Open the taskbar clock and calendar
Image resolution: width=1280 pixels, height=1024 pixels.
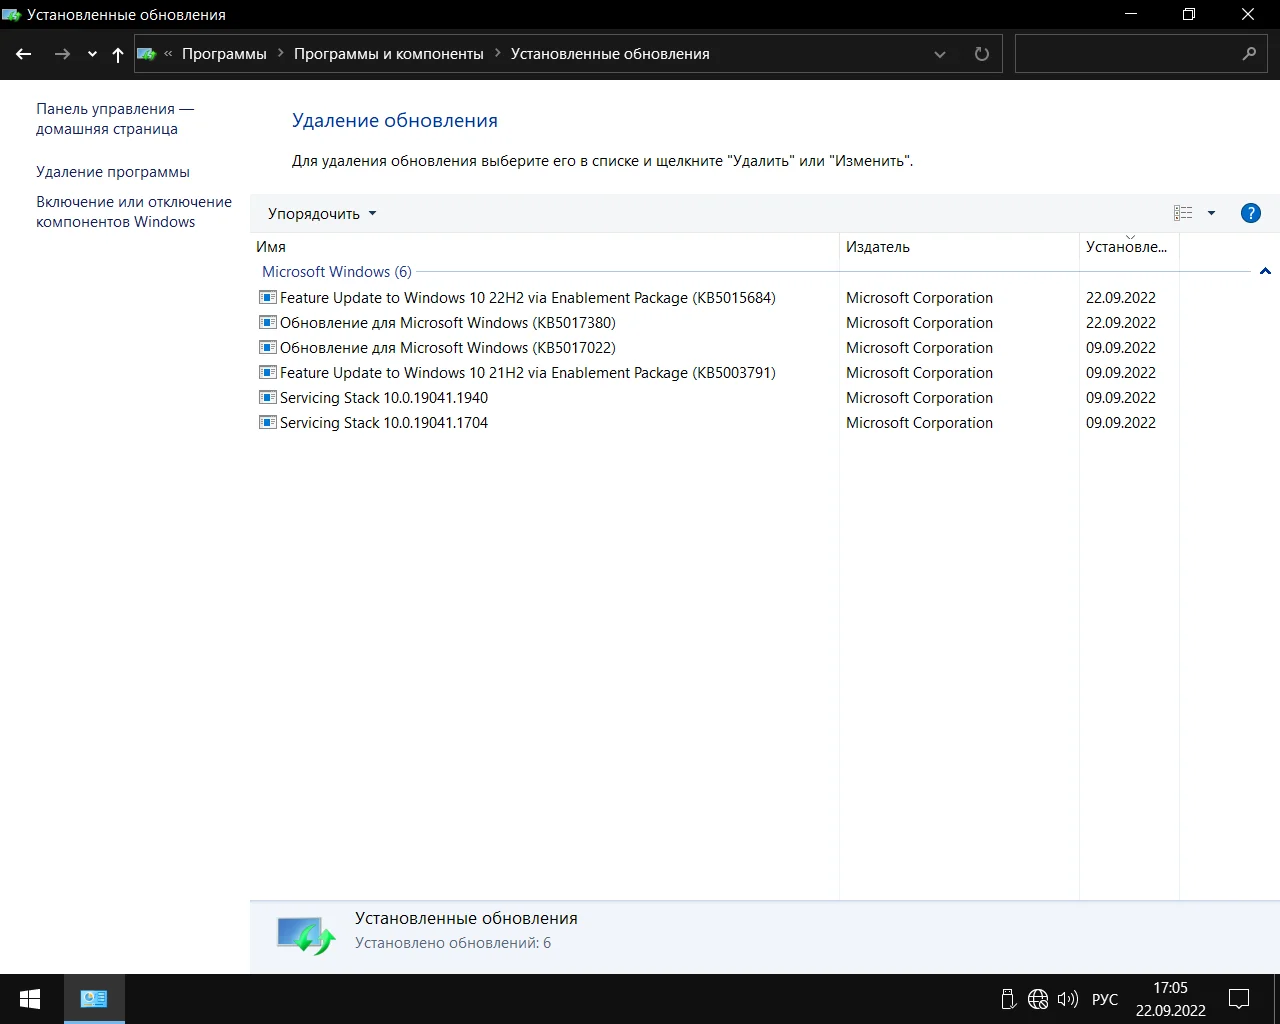pyautogui.click(x=1171, y=999)
